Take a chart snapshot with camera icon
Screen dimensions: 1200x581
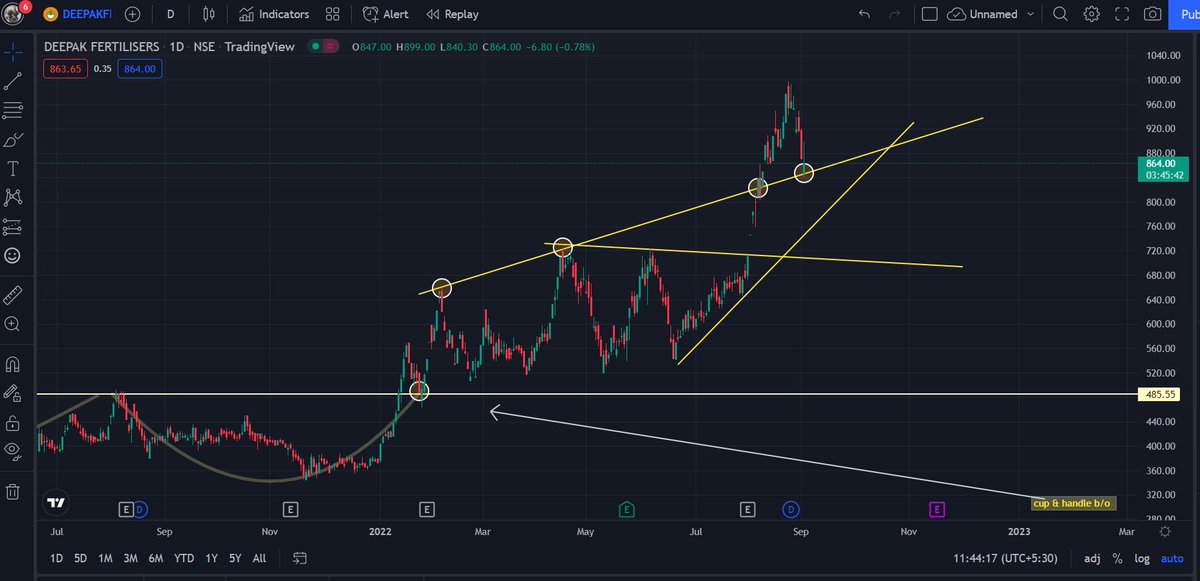pos(1152,14)
